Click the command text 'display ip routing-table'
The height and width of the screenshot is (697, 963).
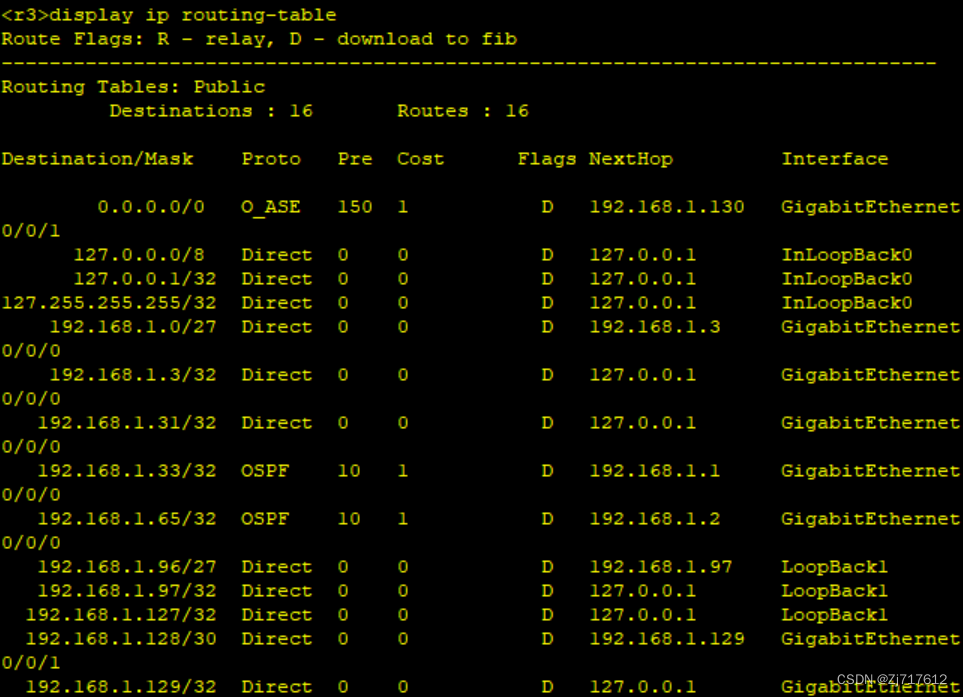tap(193, 15)
